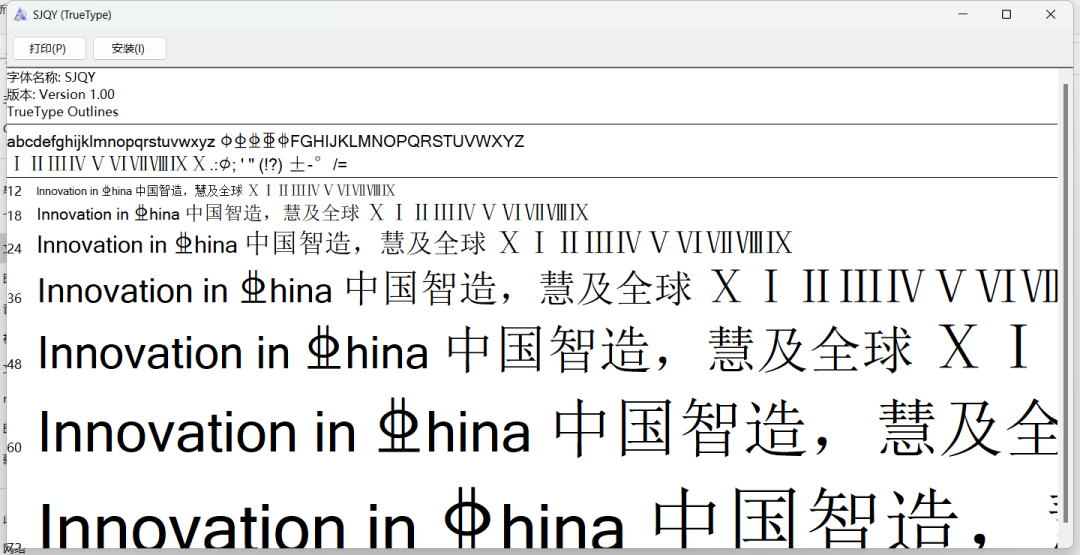Click the 12-point sample text line
The height and width of the screenshot is (555, 1080).
click(215, 191)
